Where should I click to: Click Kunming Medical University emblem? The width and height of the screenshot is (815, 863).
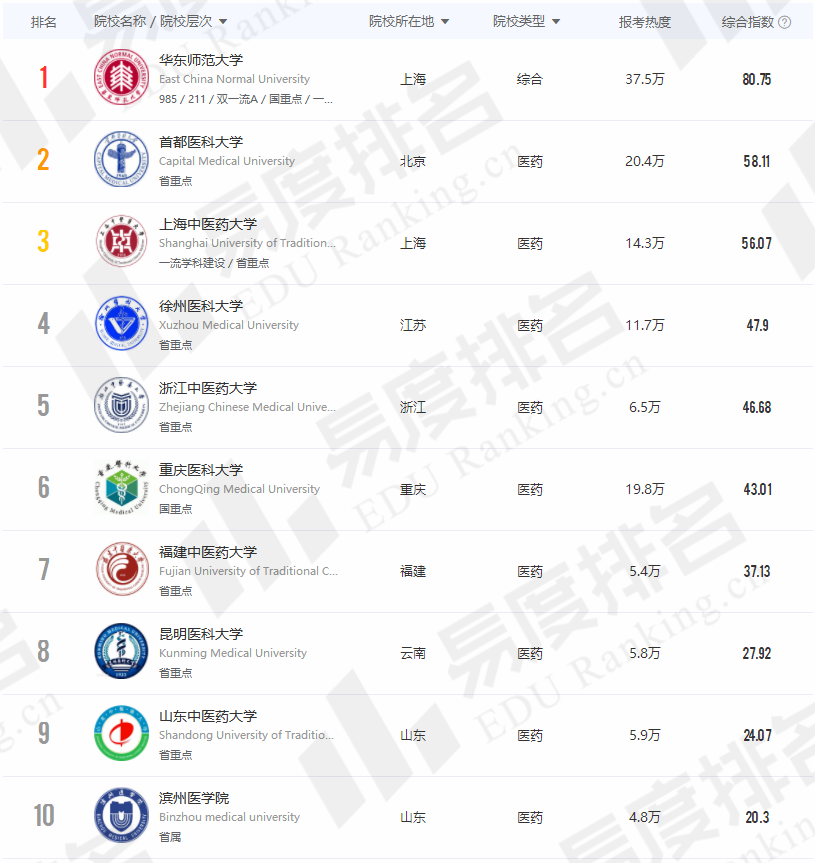[121, 652]
